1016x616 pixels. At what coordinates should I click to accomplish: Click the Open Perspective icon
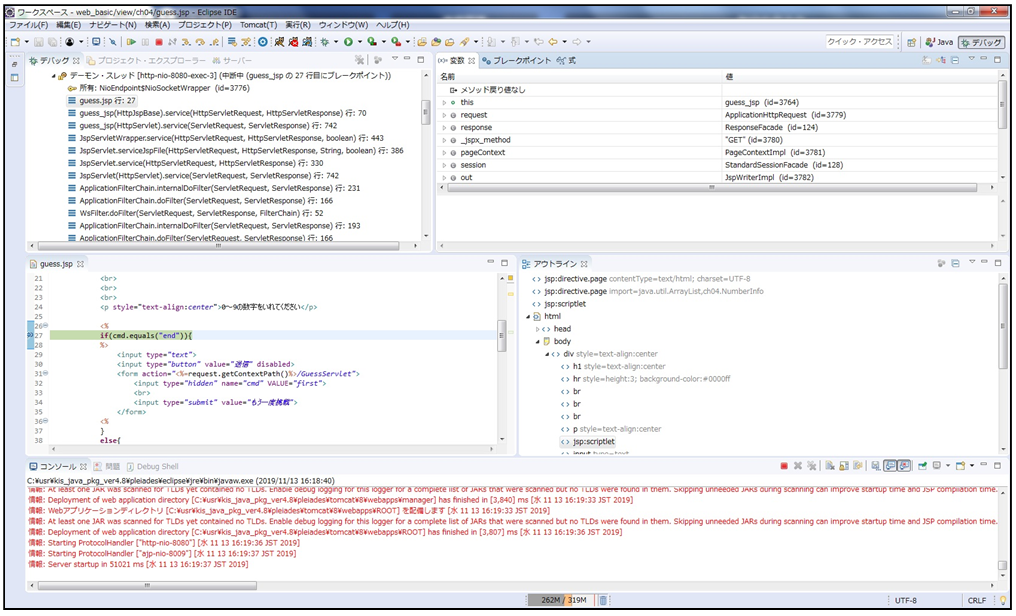point(912,42)
